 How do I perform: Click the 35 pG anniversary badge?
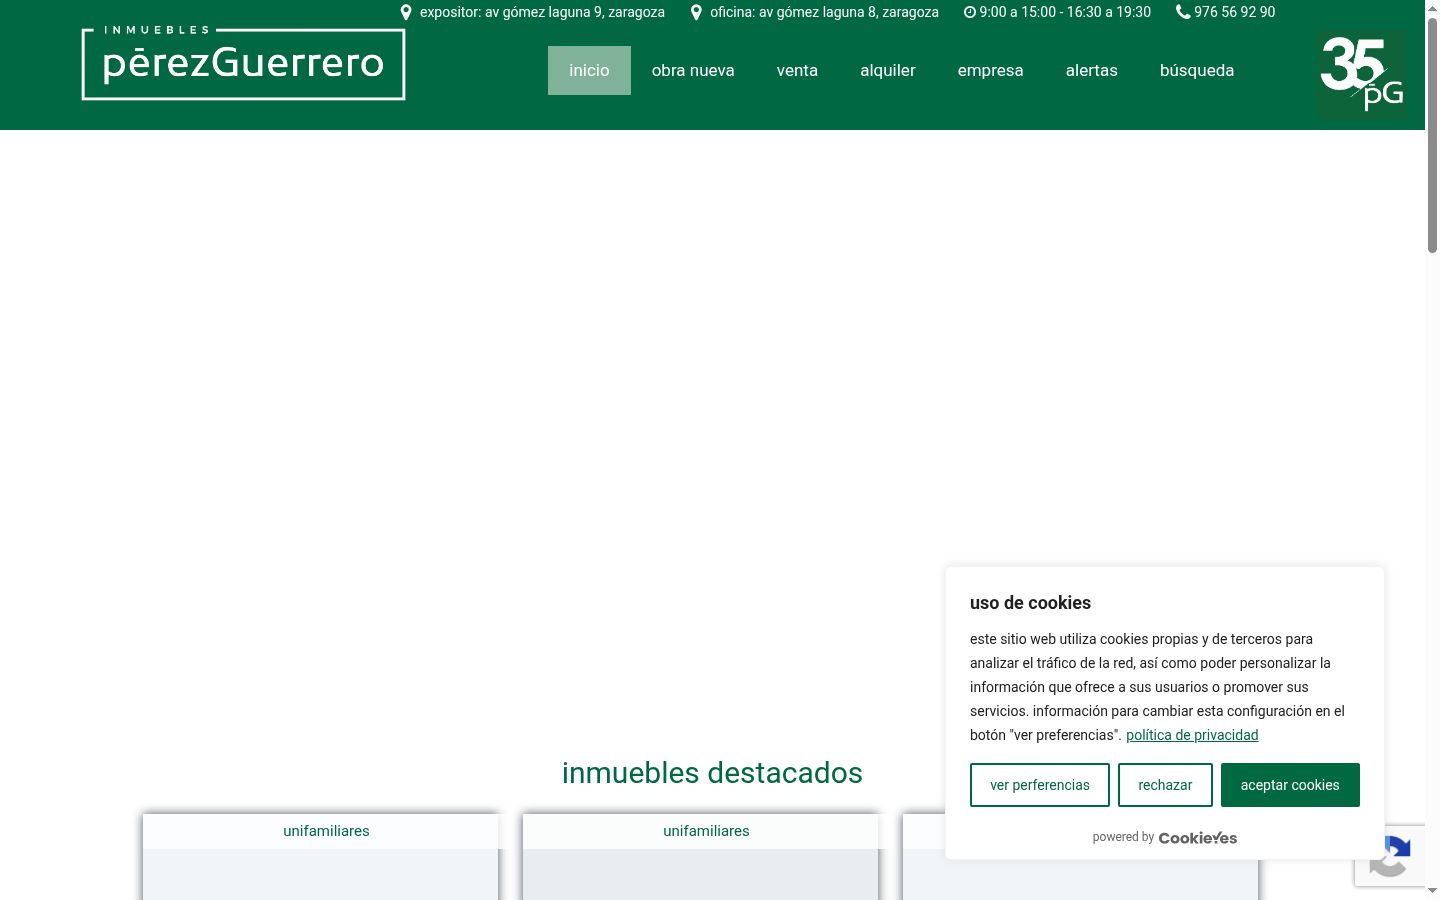(1362, 74)
